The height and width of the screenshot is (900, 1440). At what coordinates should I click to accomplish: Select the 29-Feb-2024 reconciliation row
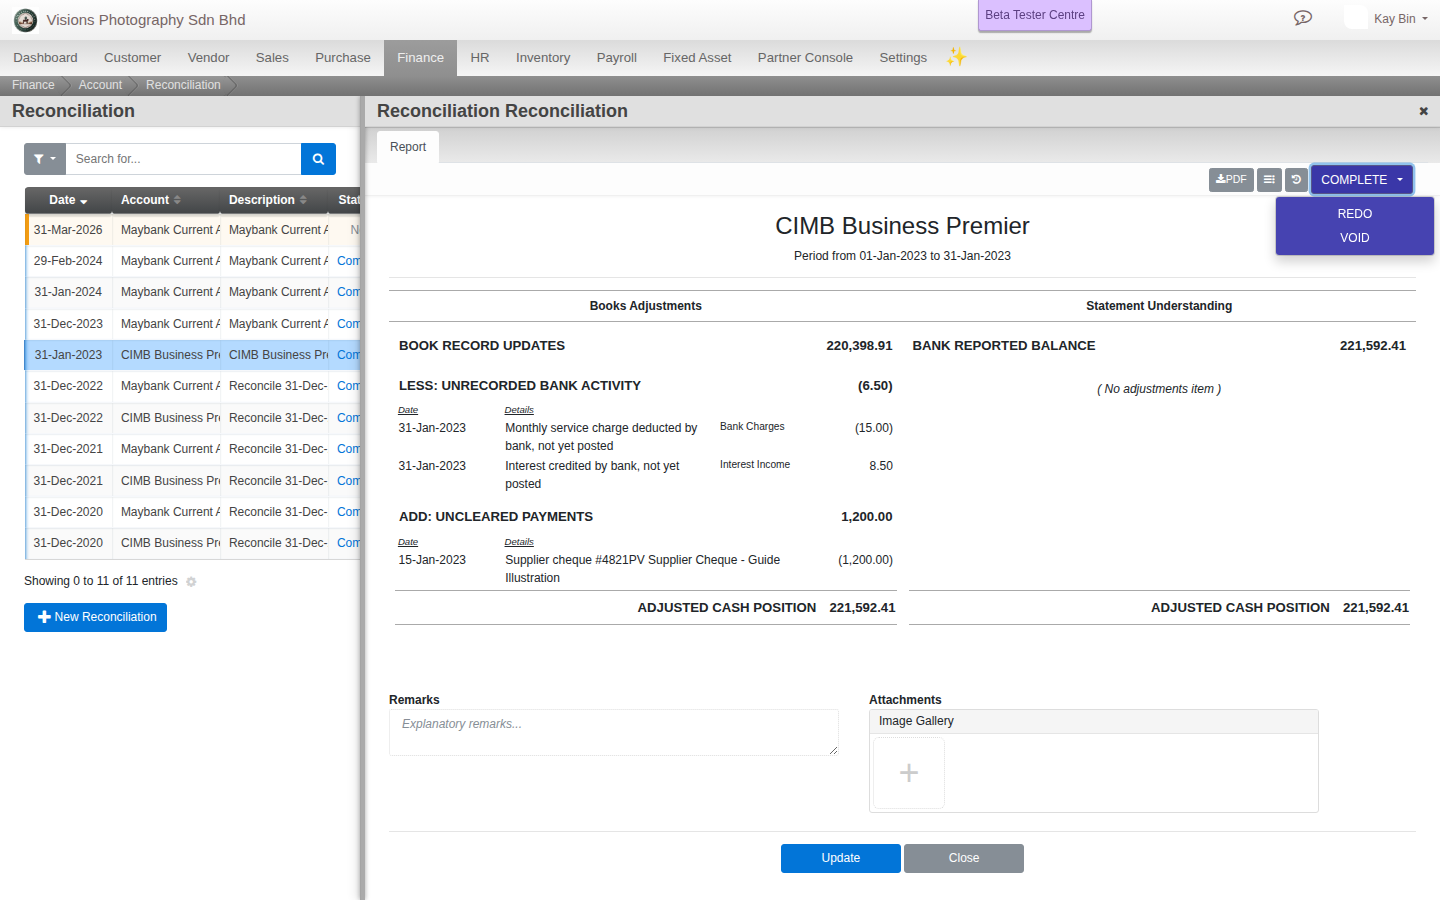193,261
